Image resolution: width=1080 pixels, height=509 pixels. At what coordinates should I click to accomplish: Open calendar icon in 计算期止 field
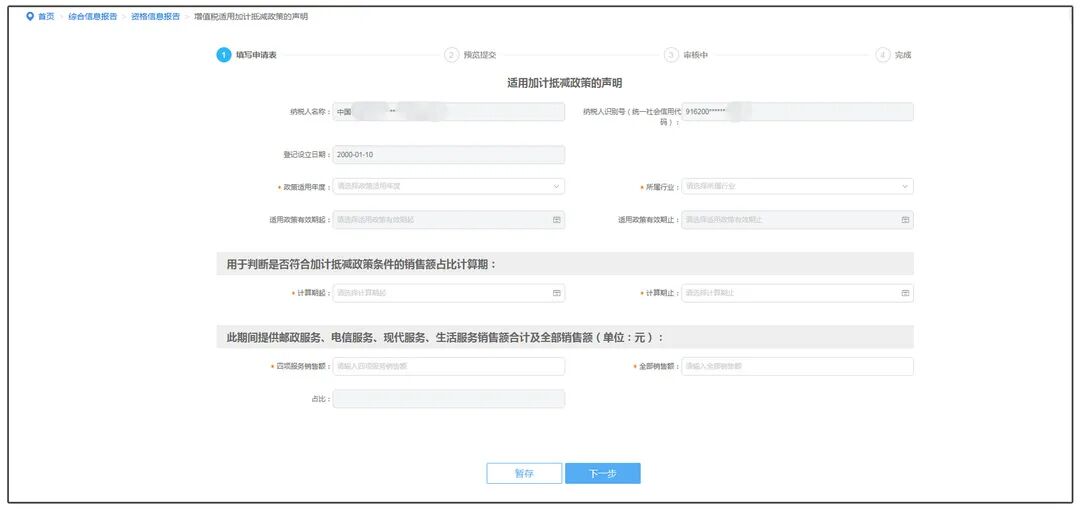tap(905, 293)
